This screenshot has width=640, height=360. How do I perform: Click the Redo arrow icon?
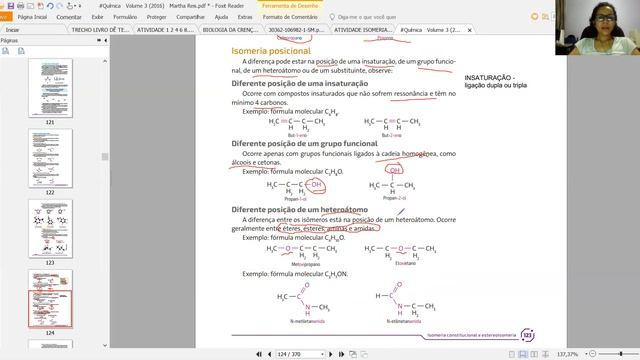point(60,6)
